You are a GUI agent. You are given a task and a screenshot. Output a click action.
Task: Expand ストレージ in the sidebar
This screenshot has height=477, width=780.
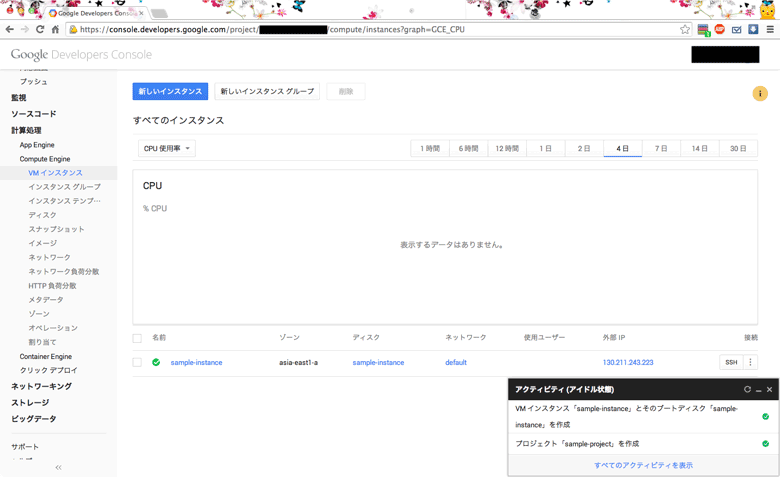30,402
